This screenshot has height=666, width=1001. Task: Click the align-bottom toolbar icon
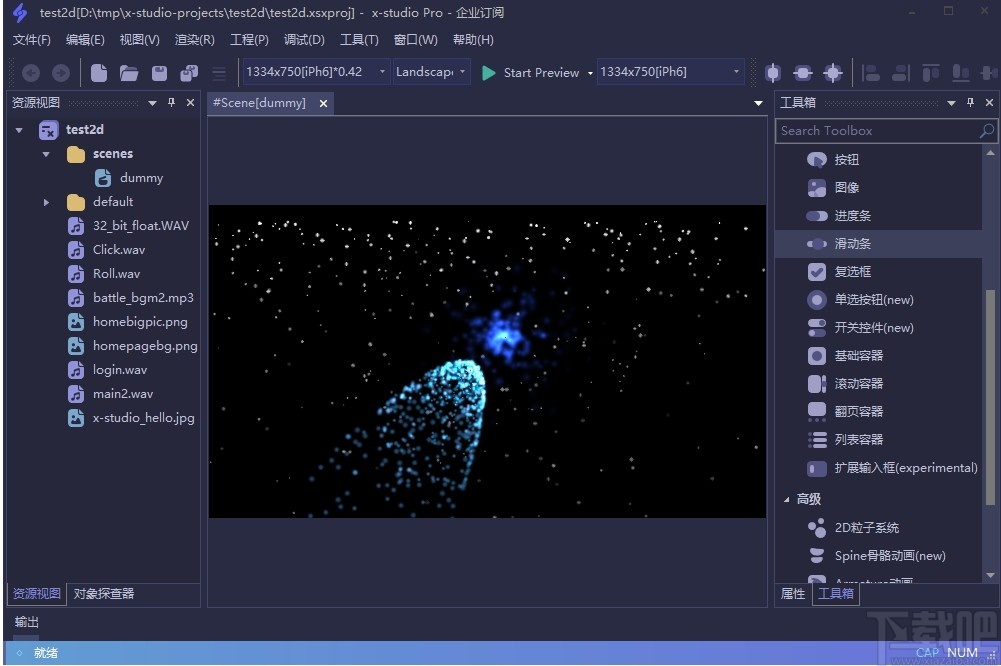pos(962,72)
